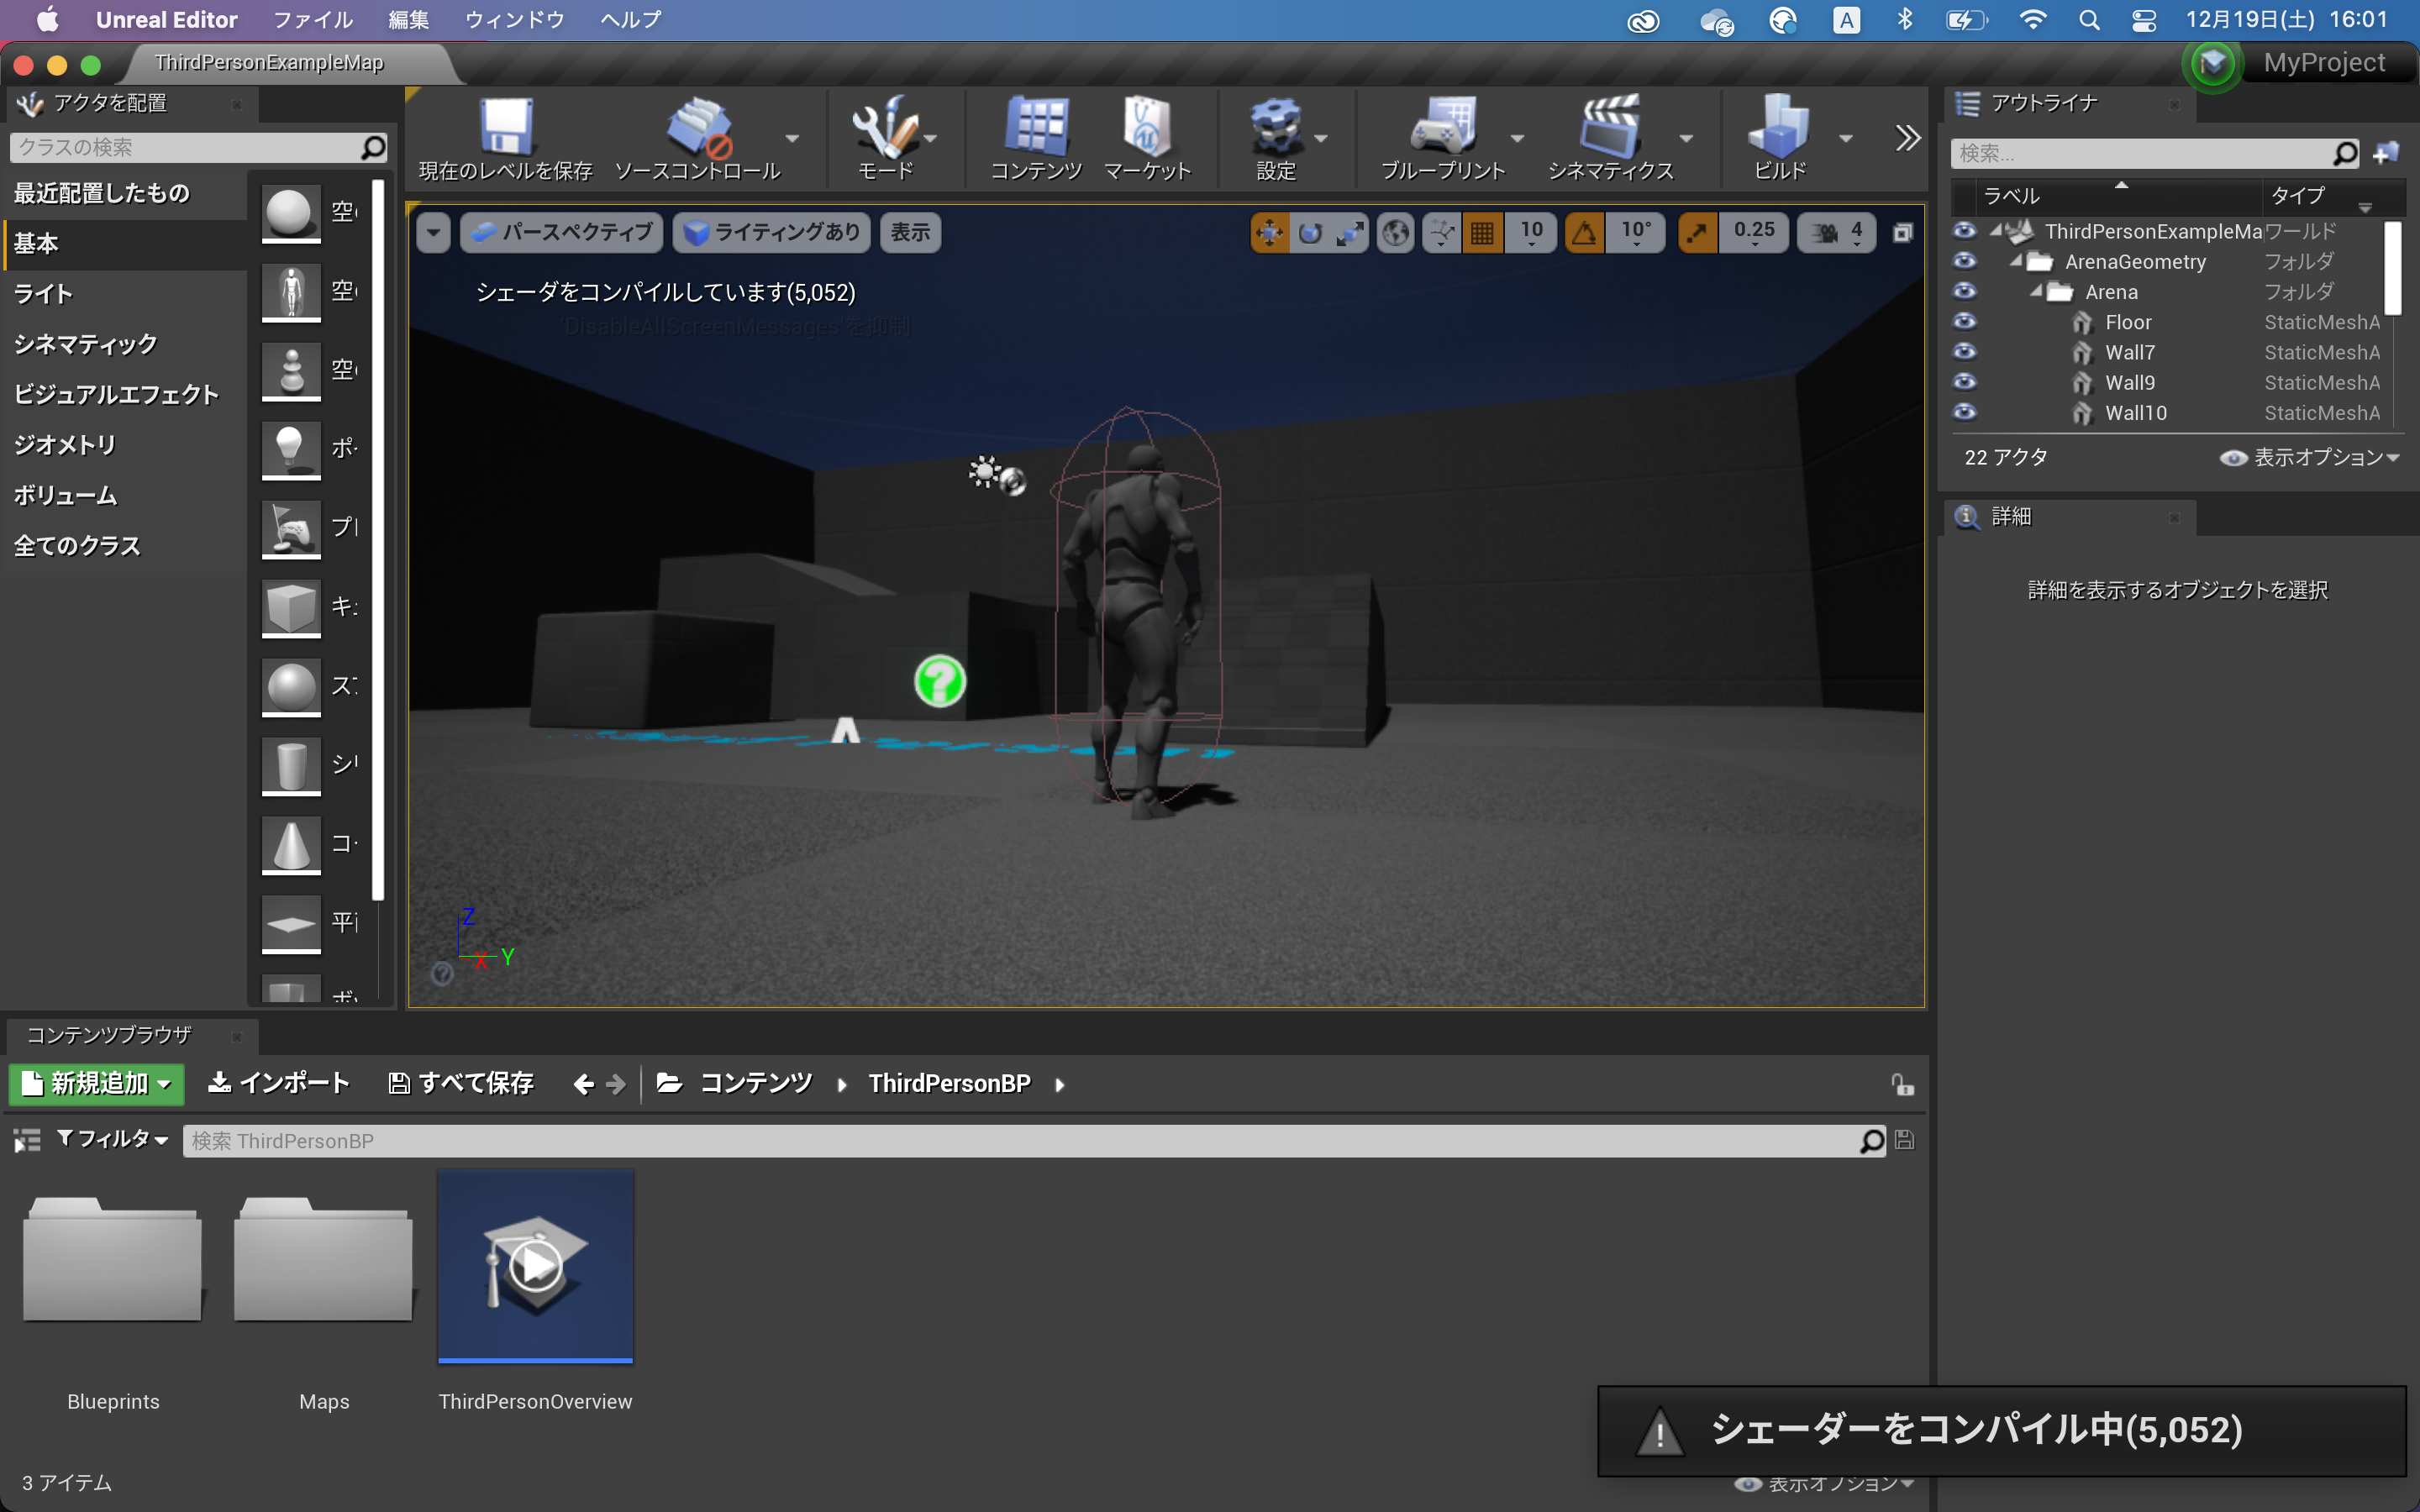Open the 編集 menu
Viewport: 2420px width, 1512px height.
pyautogui.click(x=409, y=20)
